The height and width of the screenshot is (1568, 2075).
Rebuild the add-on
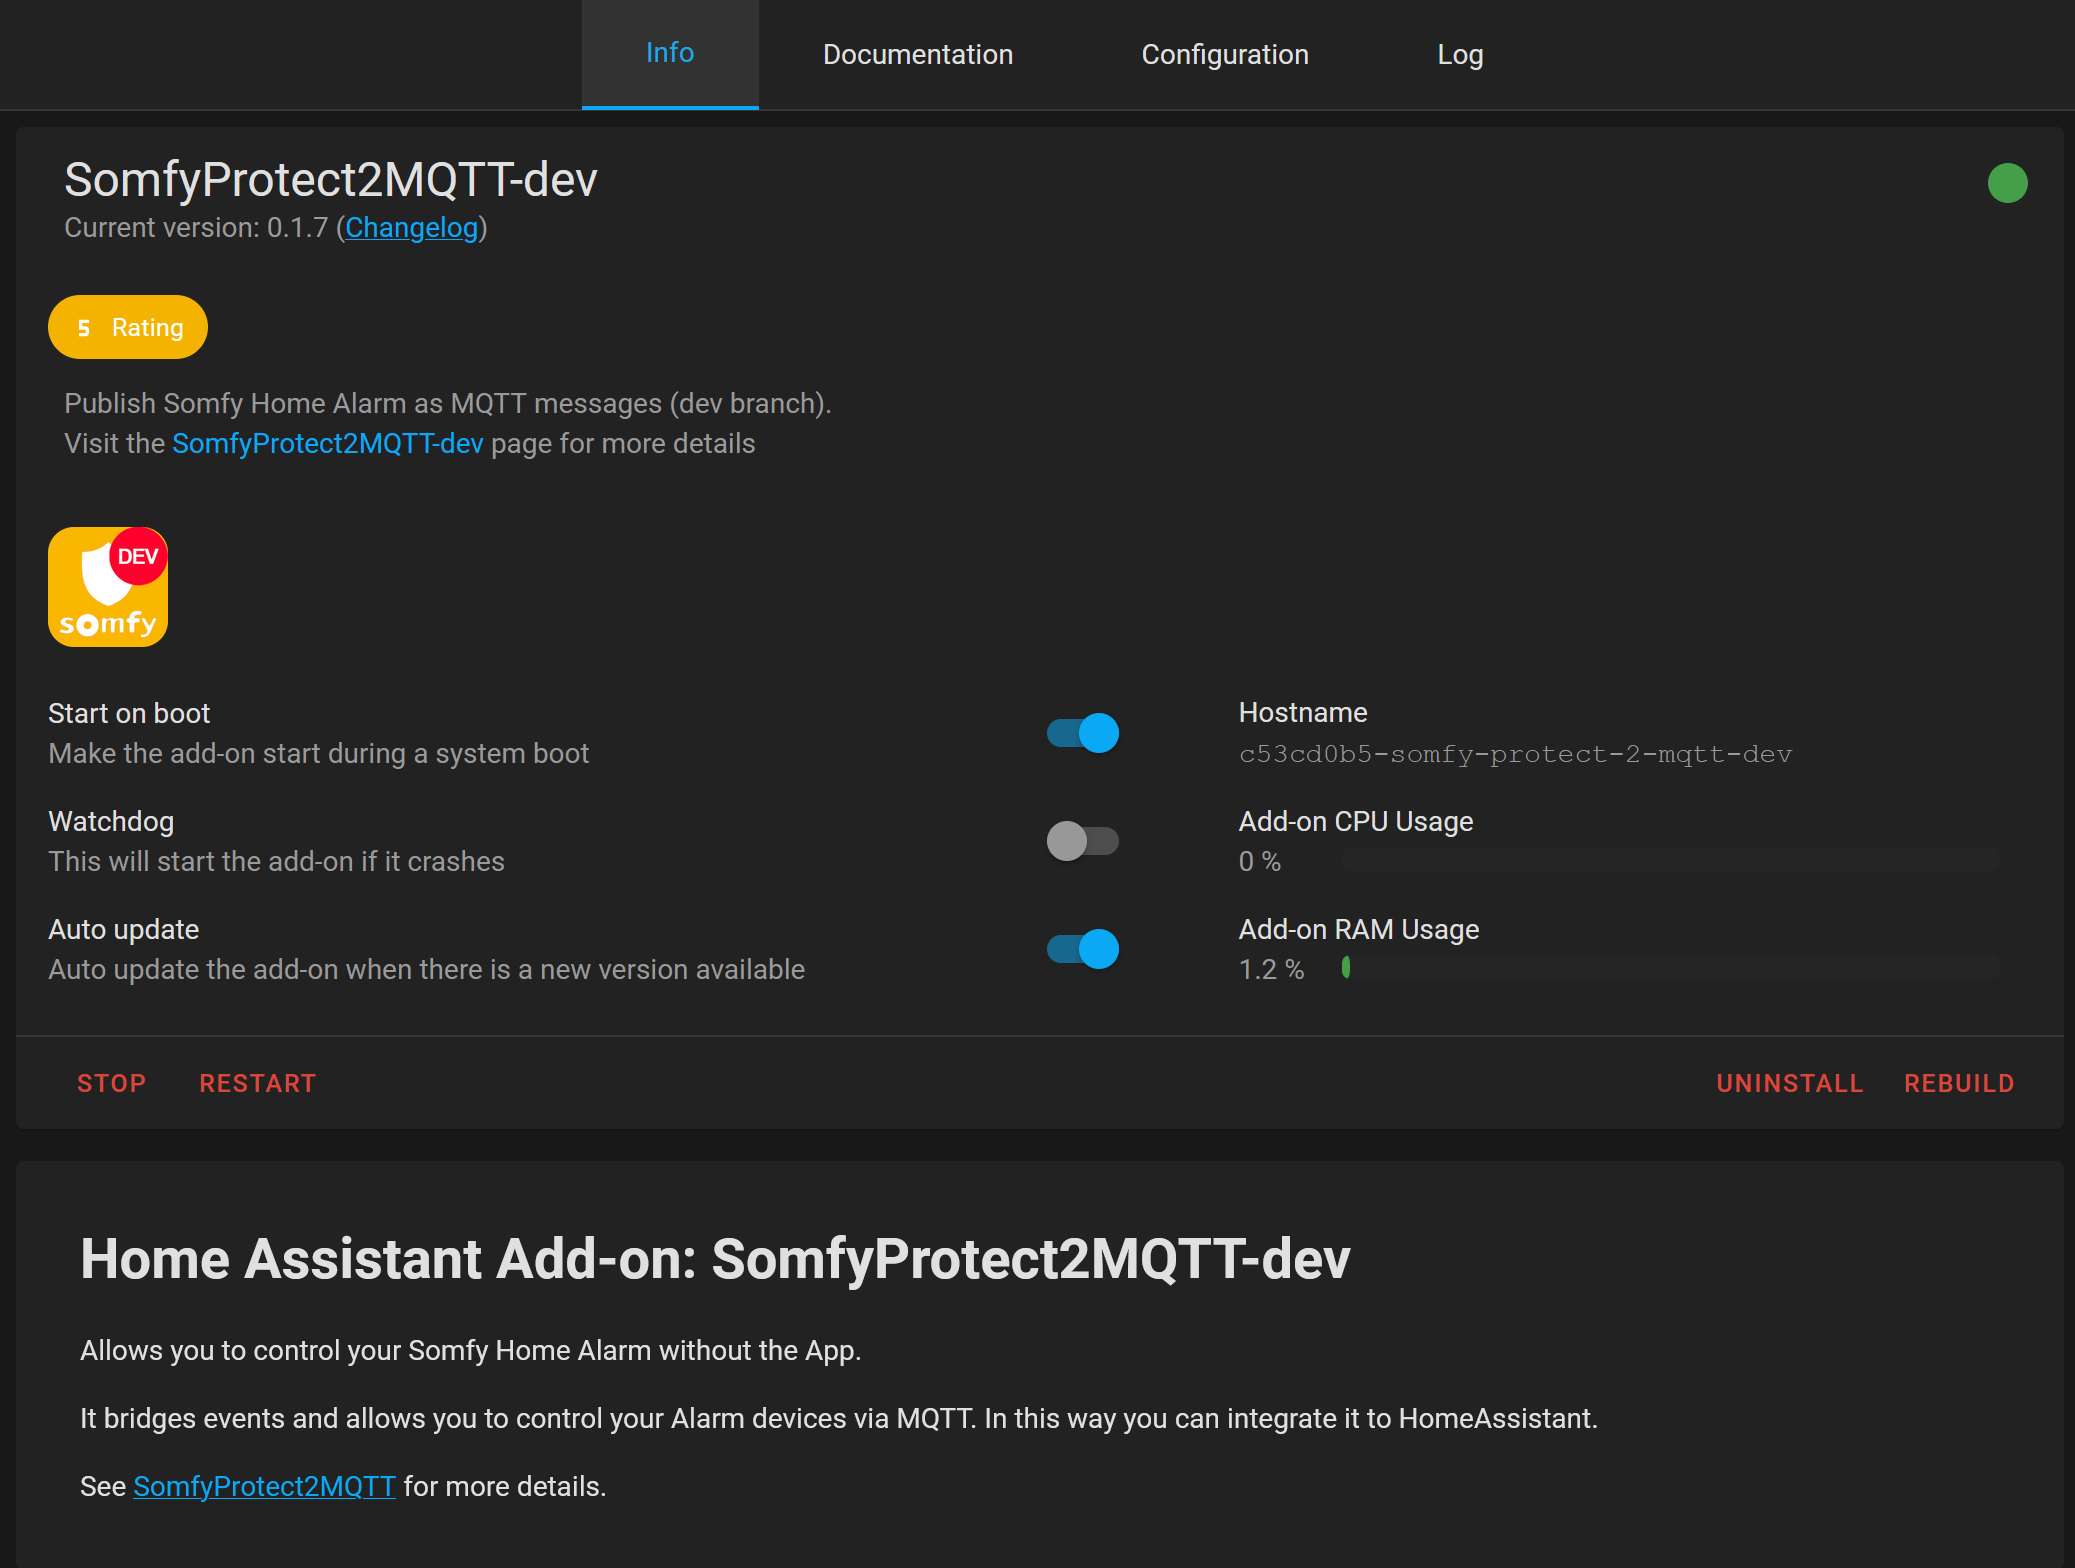[1959, 1082]
